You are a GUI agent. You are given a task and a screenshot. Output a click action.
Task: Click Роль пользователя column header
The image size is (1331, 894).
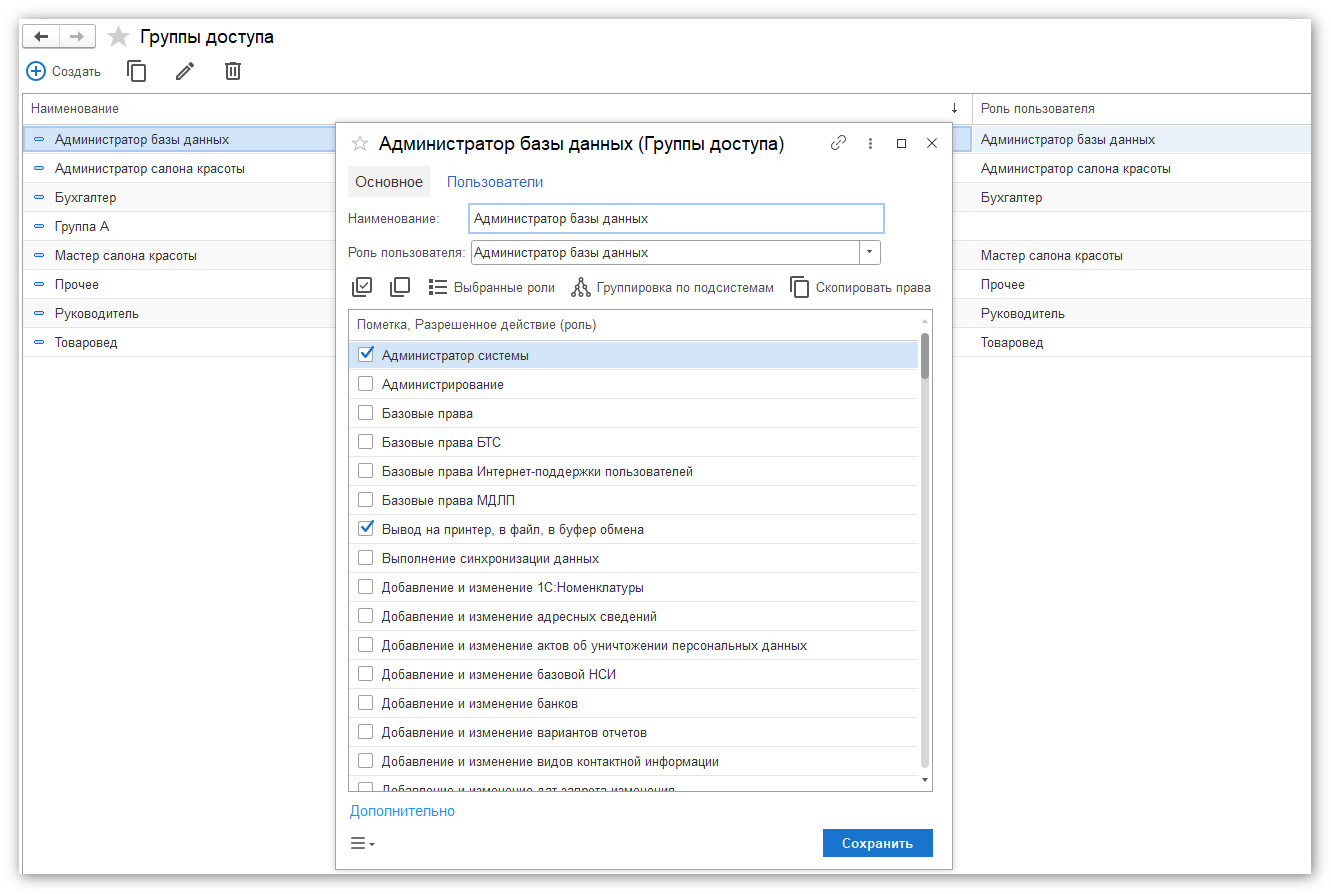1141,108
